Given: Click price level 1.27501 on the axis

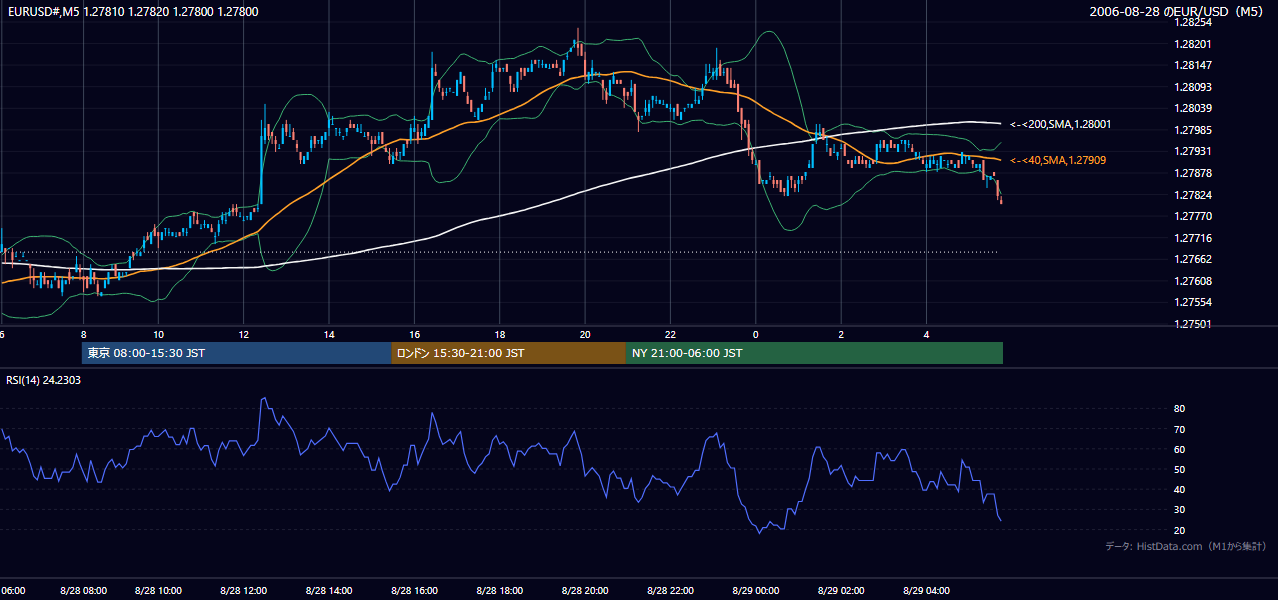Looking at the screenshot, I should click(1194, 324).
